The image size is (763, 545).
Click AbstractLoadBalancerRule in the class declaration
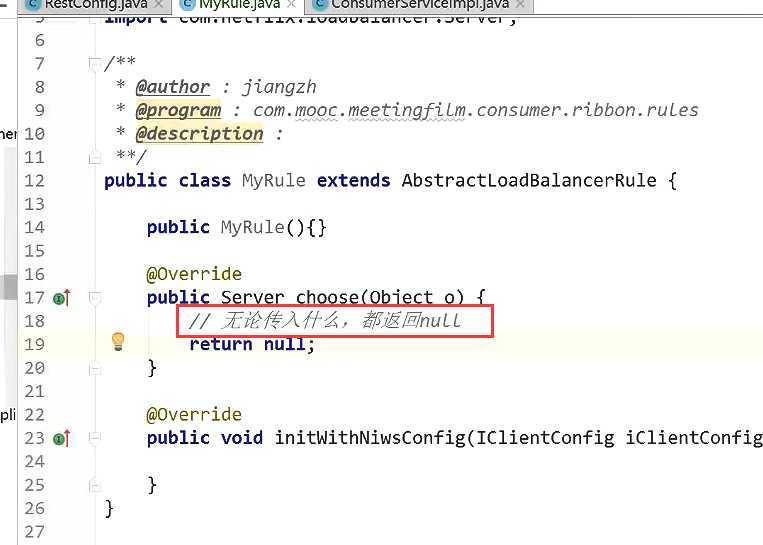click(x=529, y=181)
